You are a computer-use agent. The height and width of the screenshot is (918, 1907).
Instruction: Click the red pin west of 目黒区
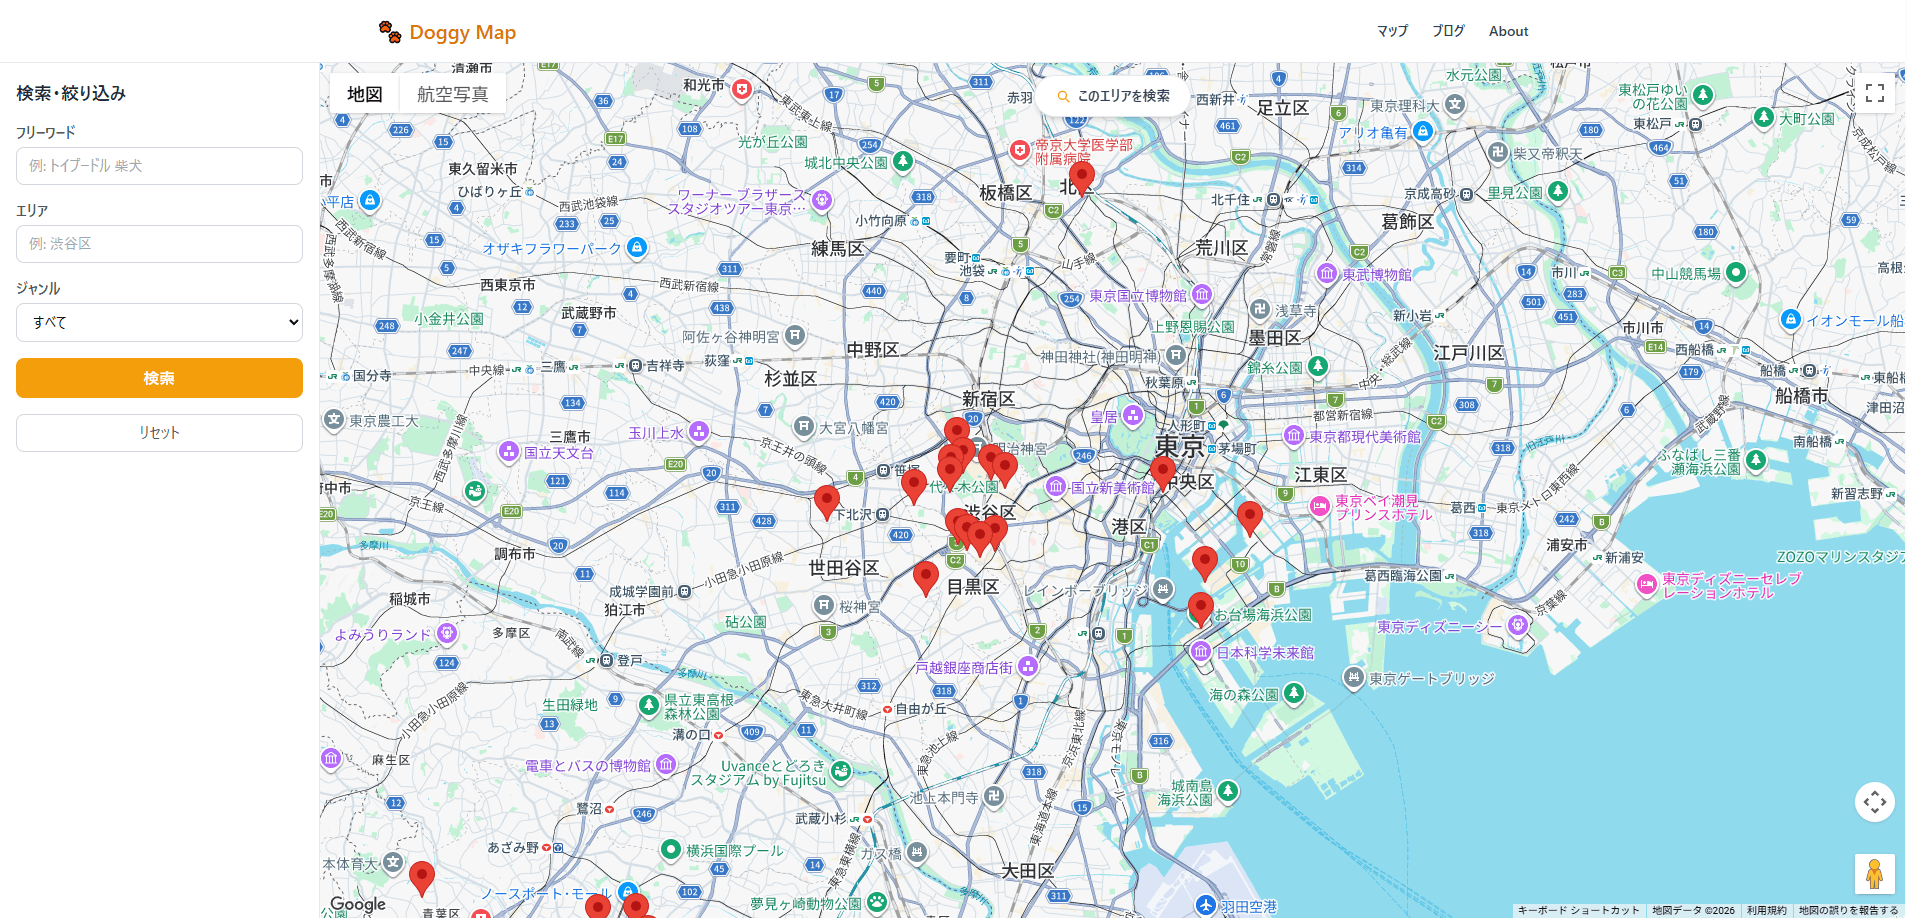(926, 578)
